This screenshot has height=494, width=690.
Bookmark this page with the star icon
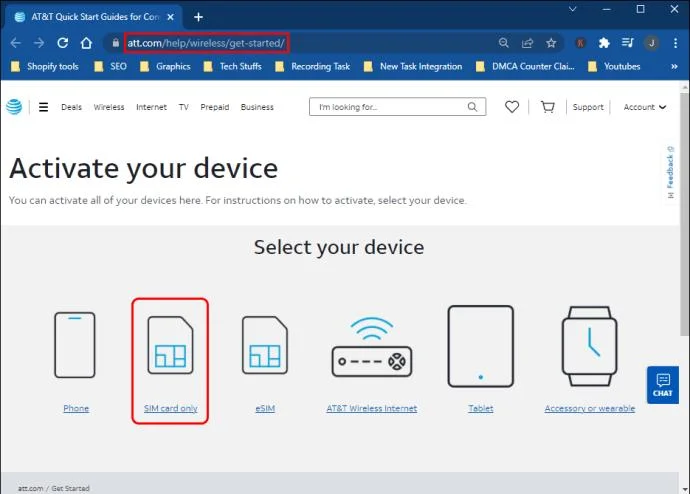click(x=551, y=43)
